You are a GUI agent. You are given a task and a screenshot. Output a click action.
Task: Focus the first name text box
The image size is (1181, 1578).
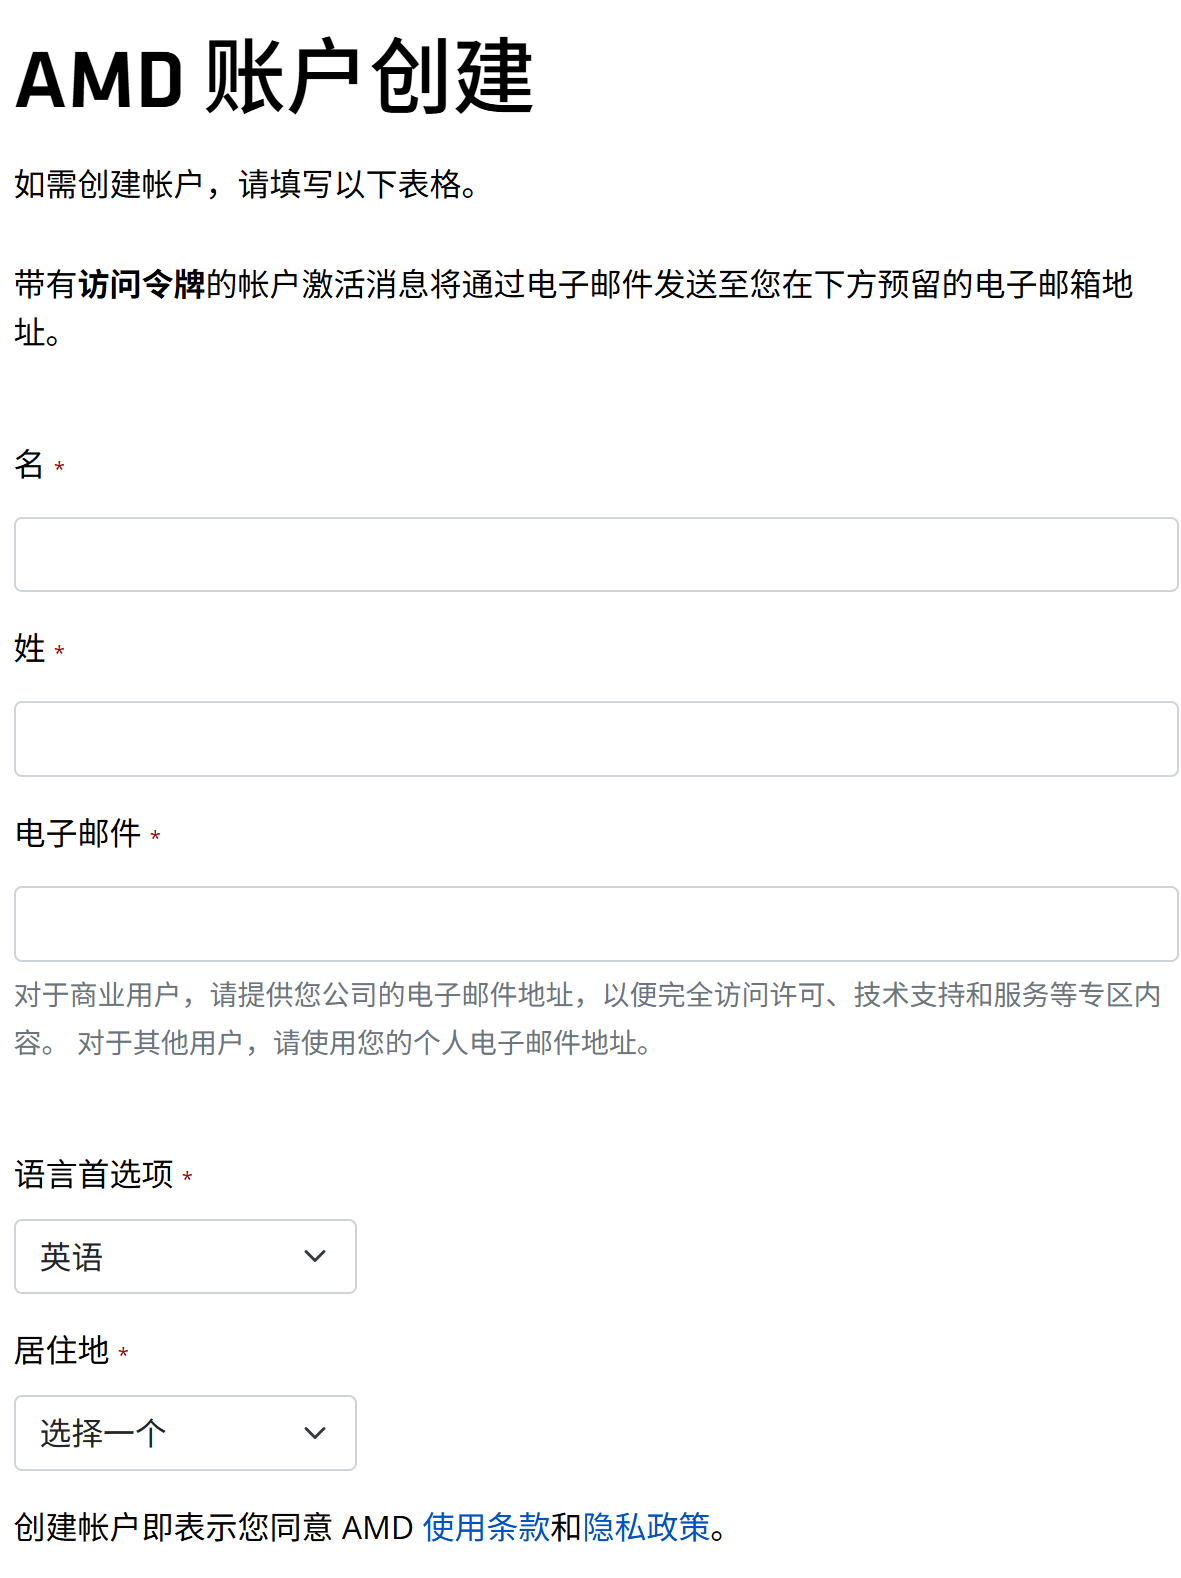590,554
